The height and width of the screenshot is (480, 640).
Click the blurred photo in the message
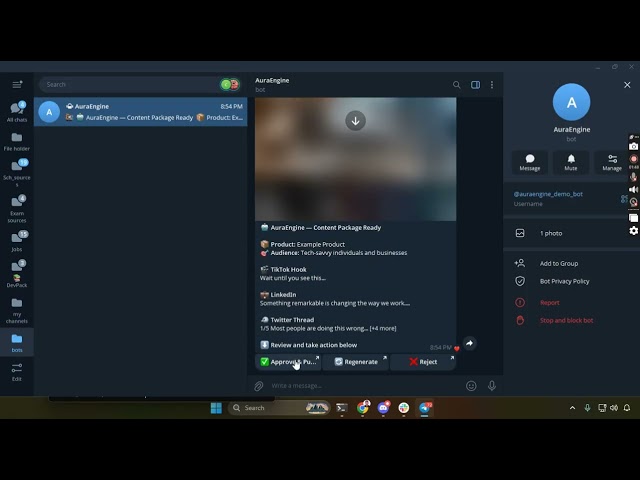[x=356, y=159]
